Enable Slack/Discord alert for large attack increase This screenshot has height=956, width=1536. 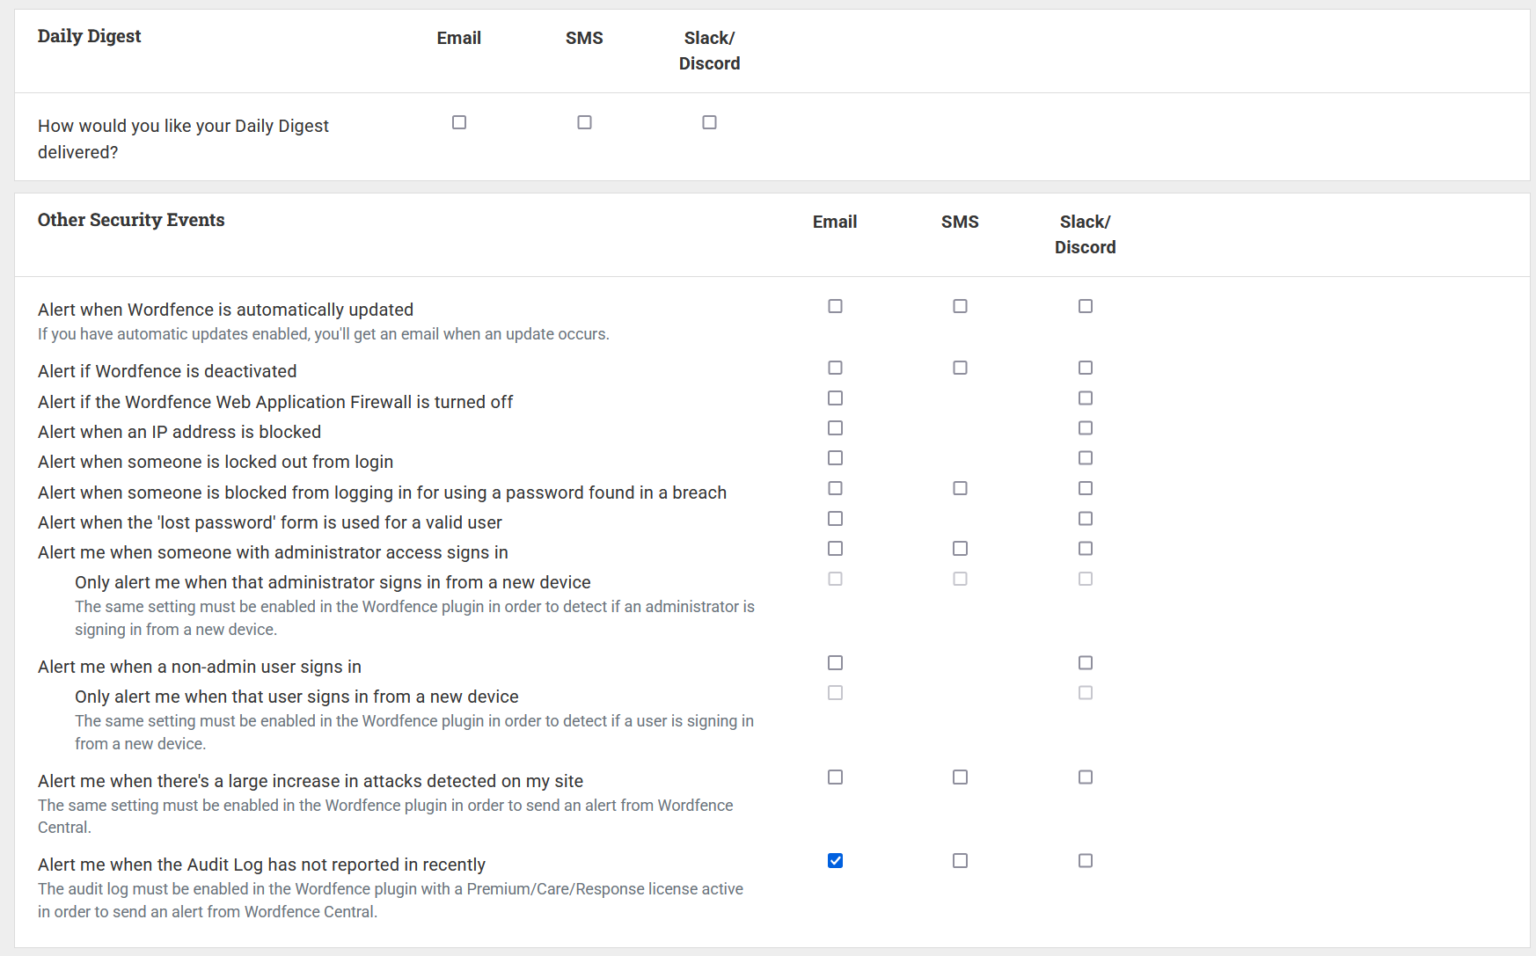coord(1085,777)
